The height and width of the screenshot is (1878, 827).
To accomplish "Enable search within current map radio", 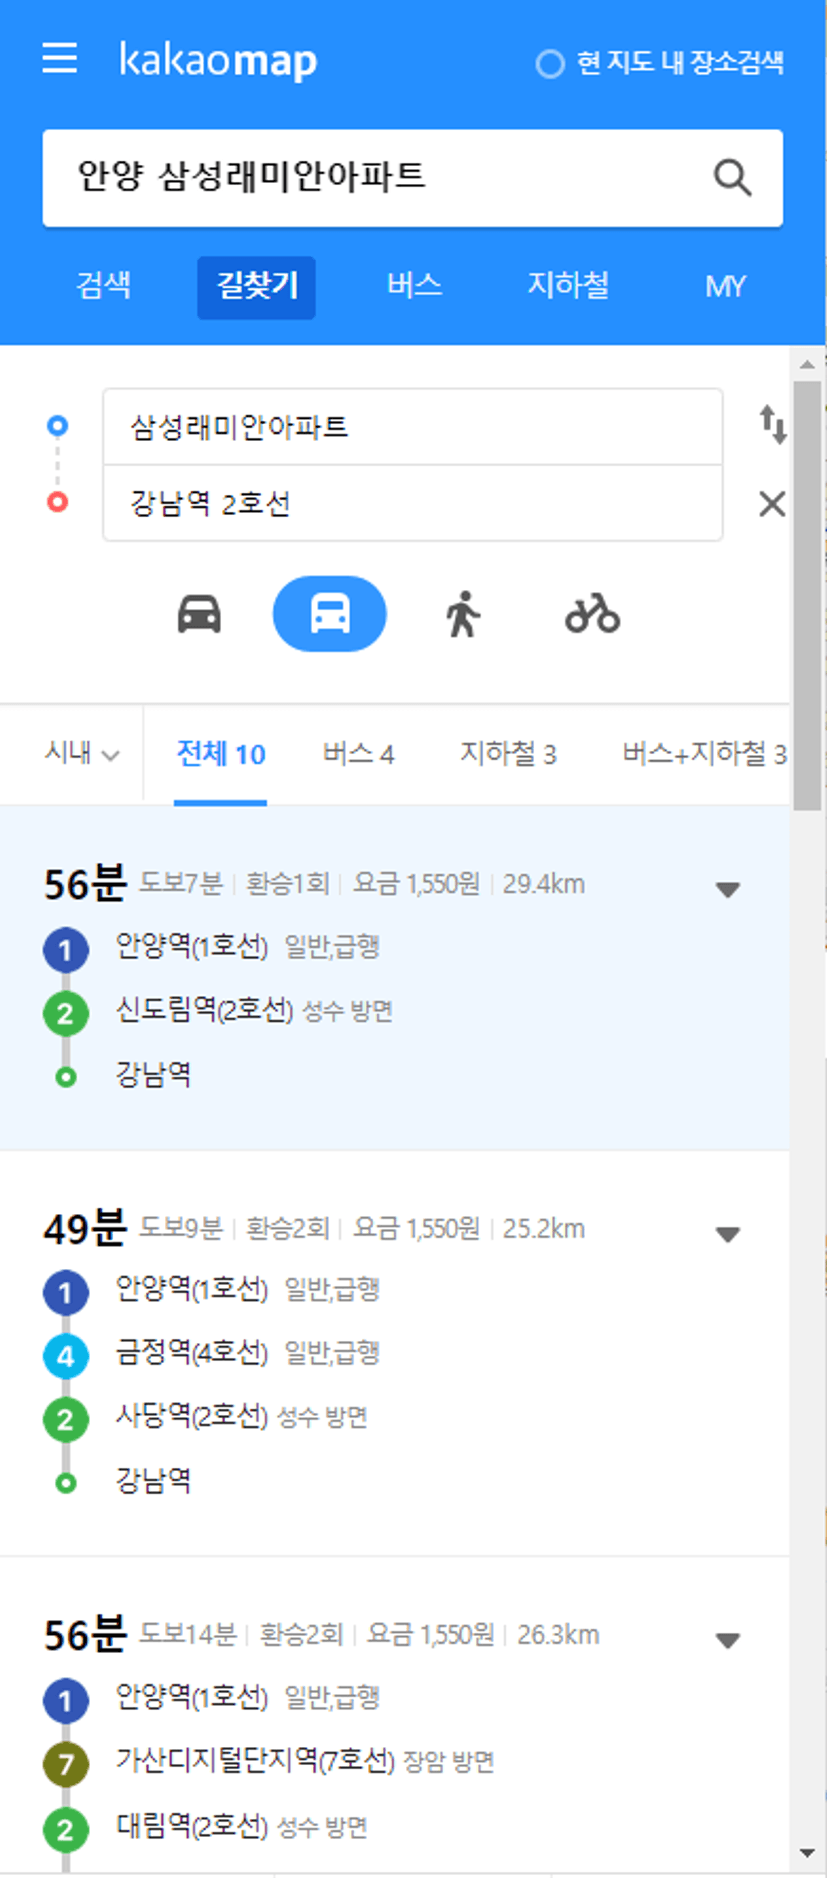I will click(550, 64).
